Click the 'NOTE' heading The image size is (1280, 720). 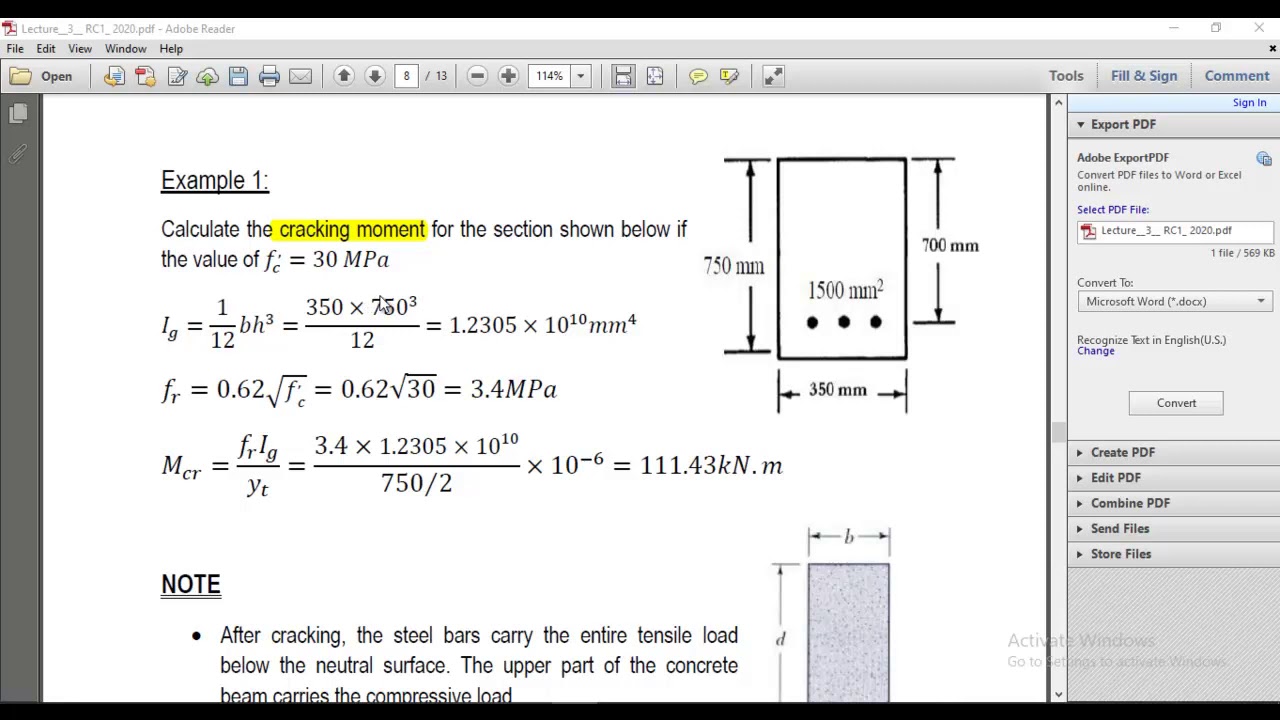pyautogui.click(x=191, y=585)
